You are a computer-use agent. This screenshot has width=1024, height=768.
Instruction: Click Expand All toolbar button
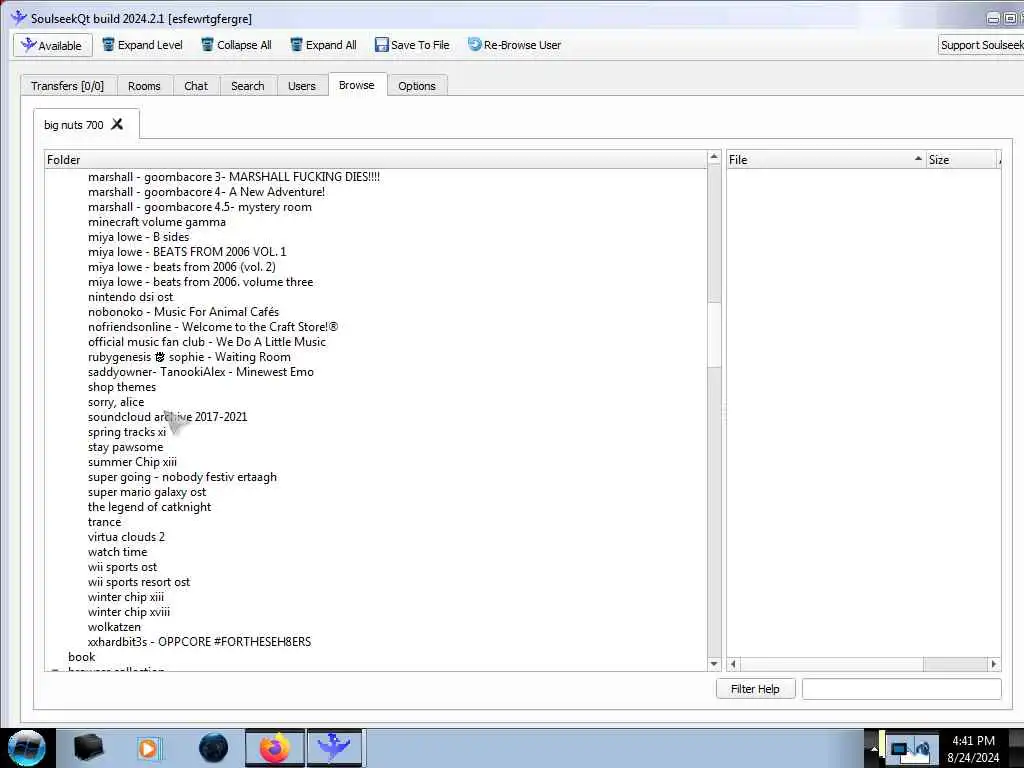[323, 45]
